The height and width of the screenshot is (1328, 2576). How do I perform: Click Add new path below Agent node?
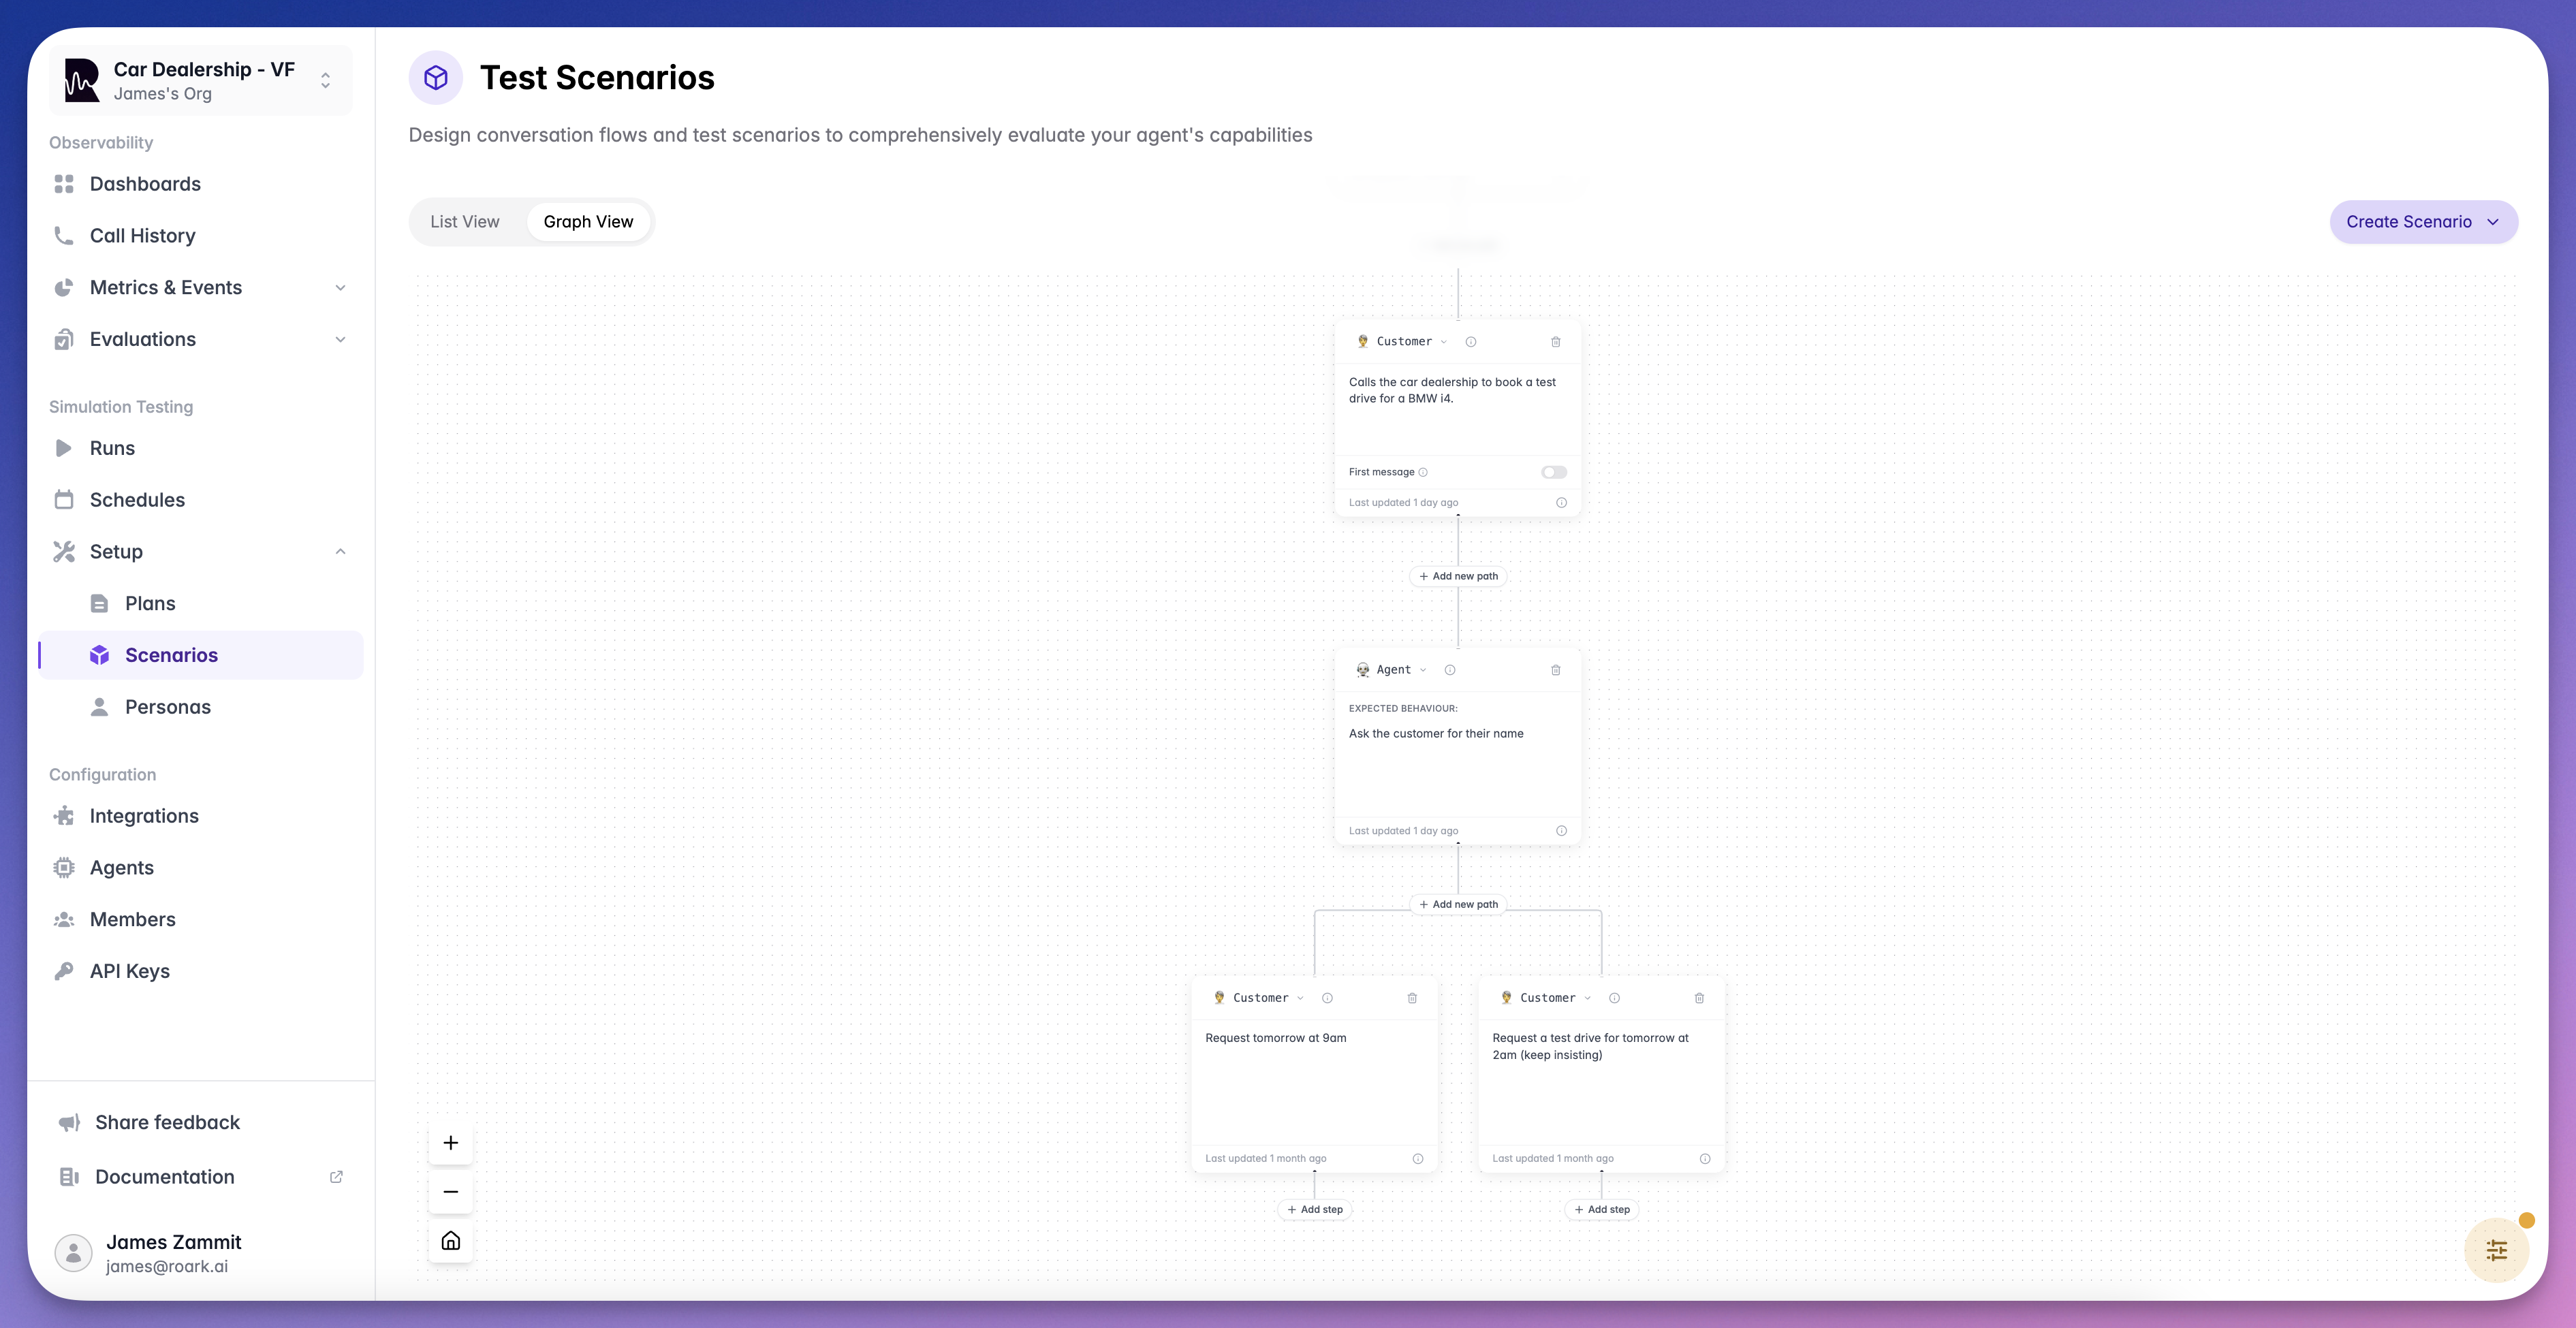click(1458, 904)
